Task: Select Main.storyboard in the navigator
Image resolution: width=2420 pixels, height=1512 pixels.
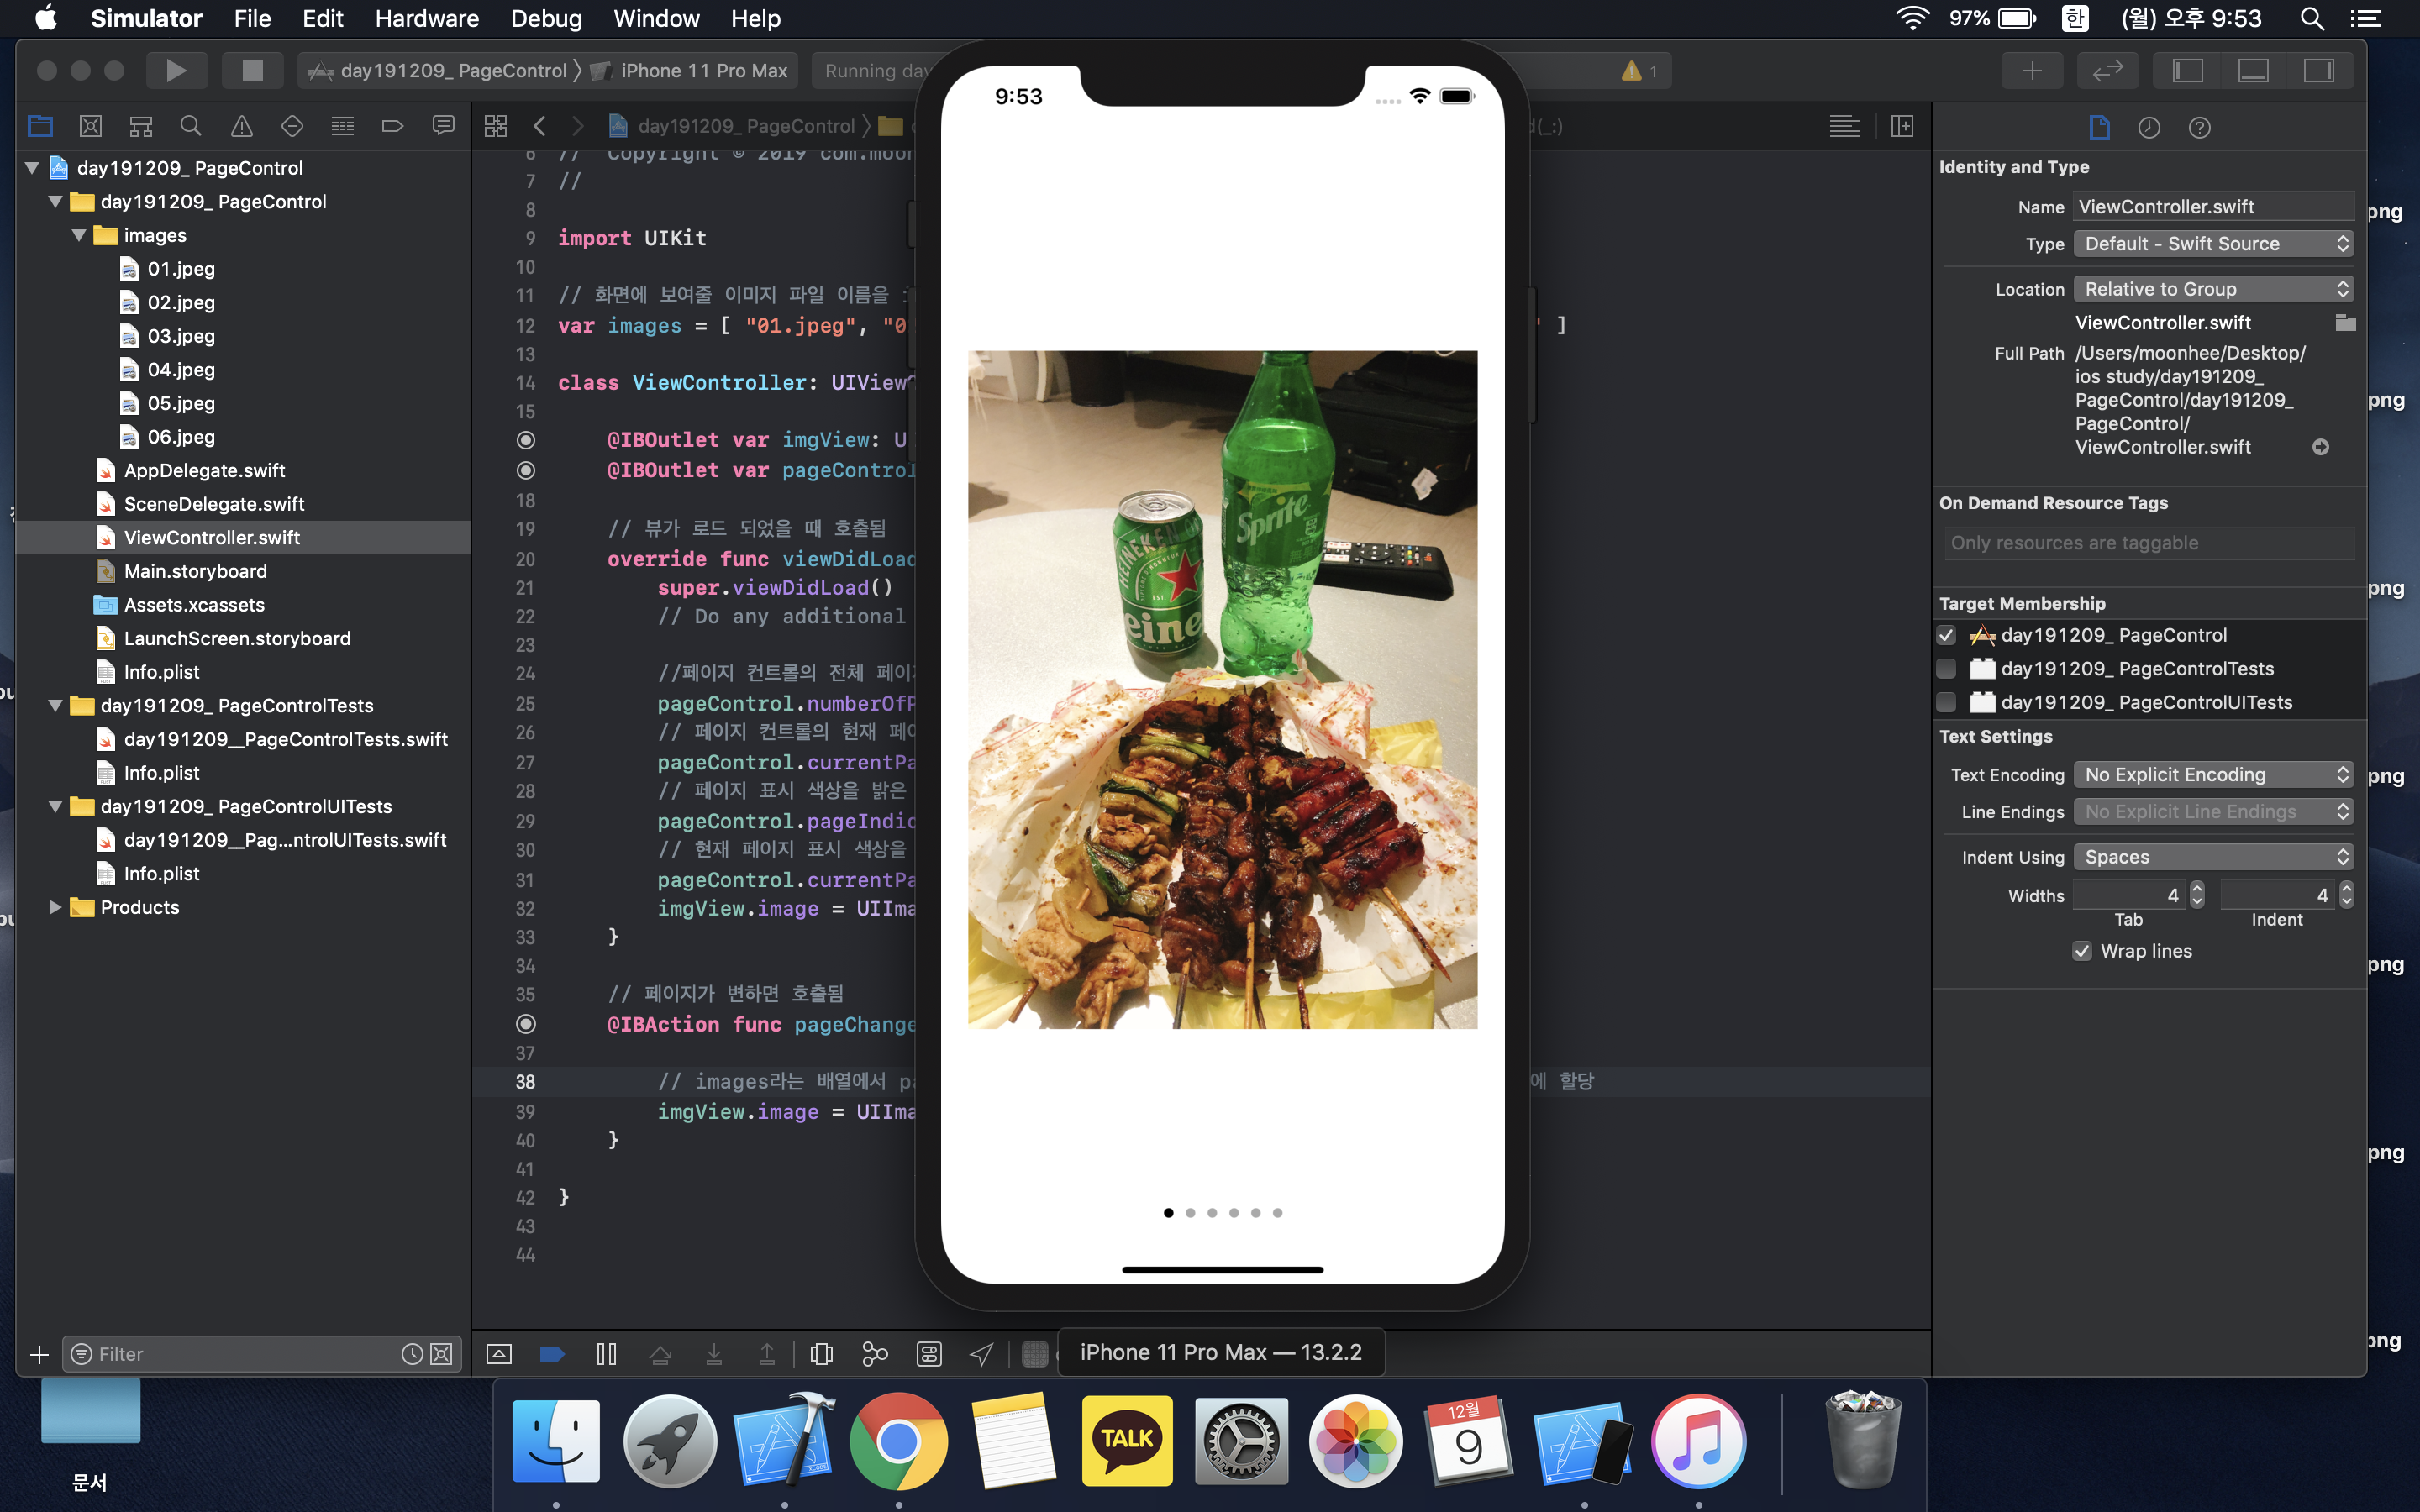Action: pos(195,571)
